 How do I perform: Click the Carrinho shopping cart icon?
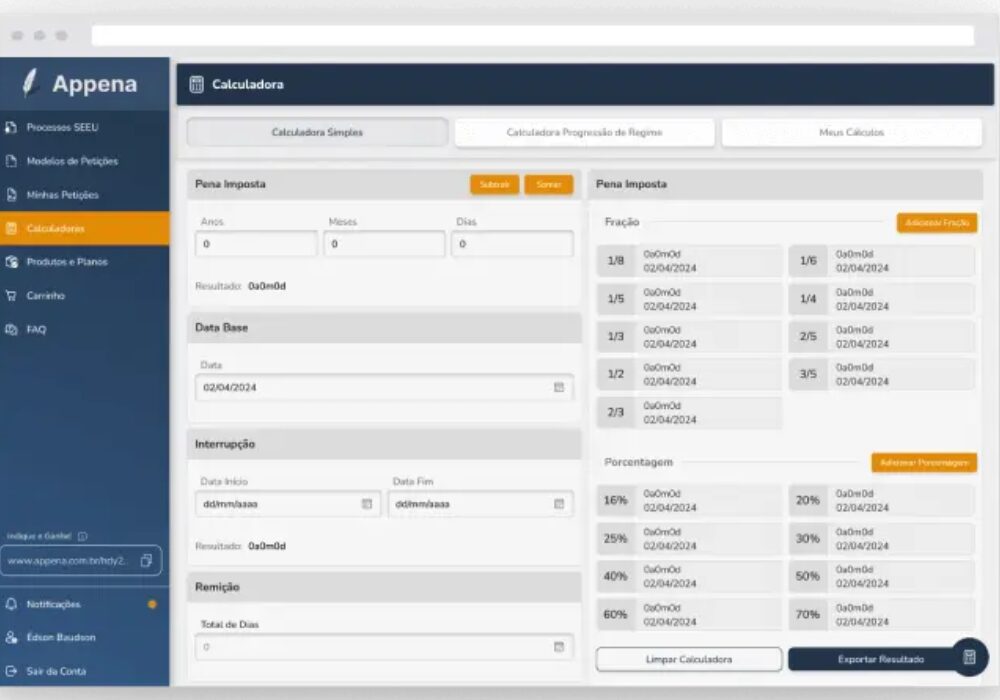(x=12, y=295)
